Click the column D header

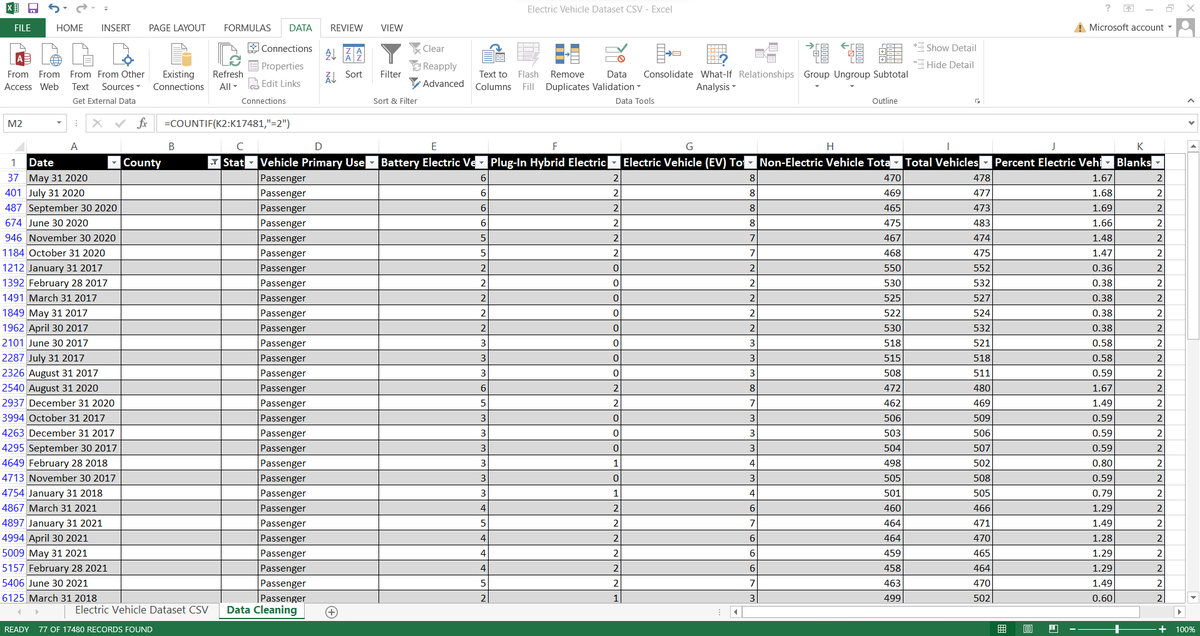pyautogui.click(x=318, y=146)
